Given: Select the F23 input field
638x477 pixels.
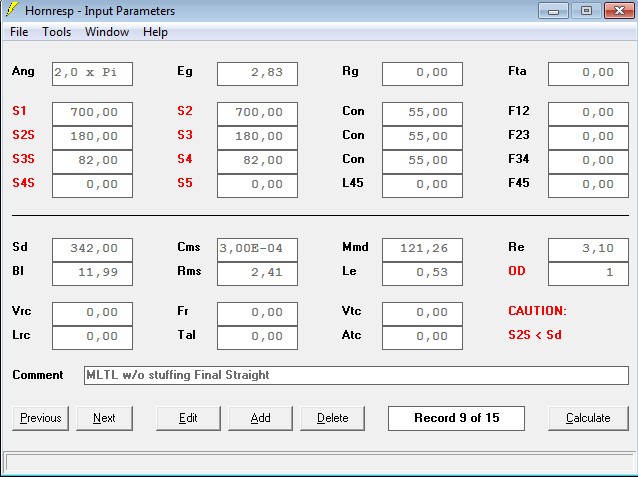Looking at the screenshot, I should 588,138.
